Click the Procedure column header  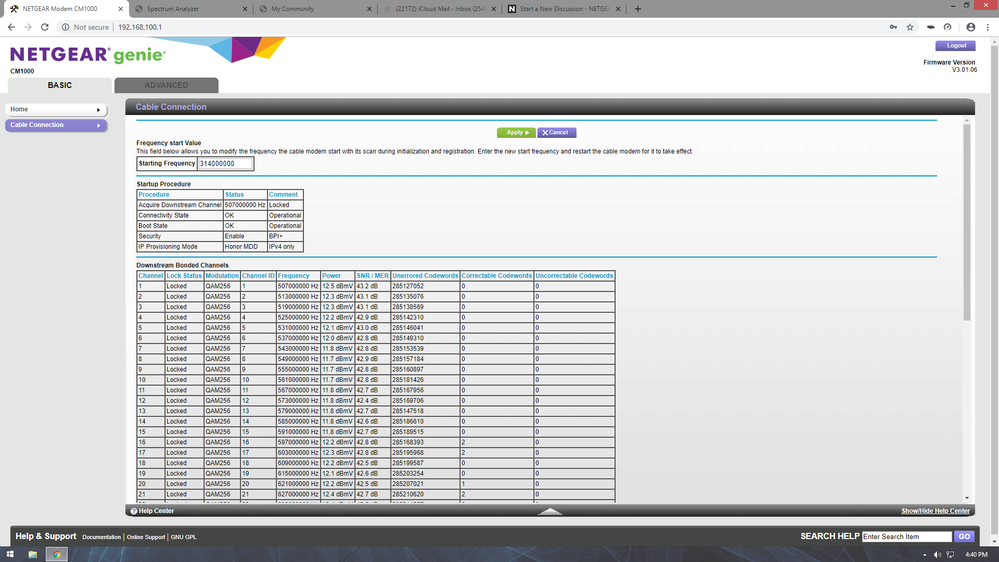pos(180,195)
